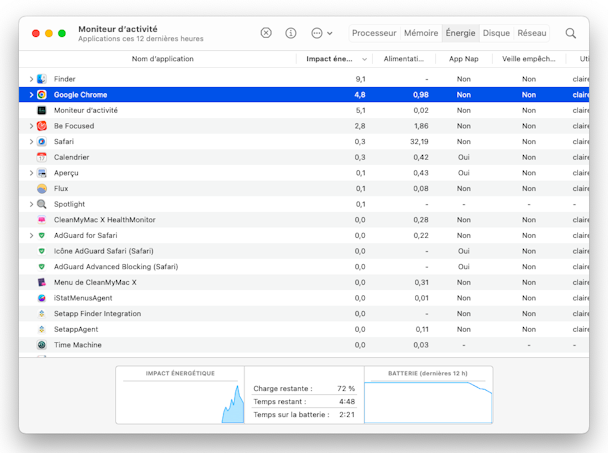
Task: Switch to the Processeur tab
Action: pyautogui.click(x=374, y=33)
